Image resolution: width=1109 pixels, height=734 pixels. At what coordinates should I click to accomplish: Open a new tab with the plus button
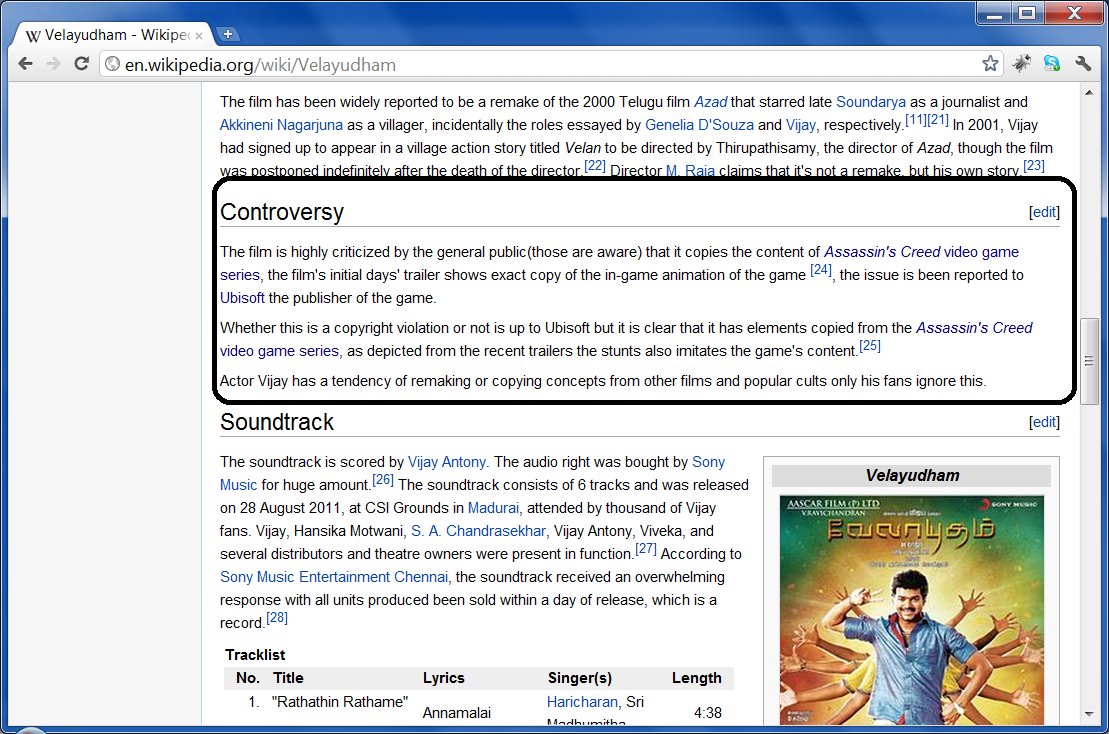227,34
